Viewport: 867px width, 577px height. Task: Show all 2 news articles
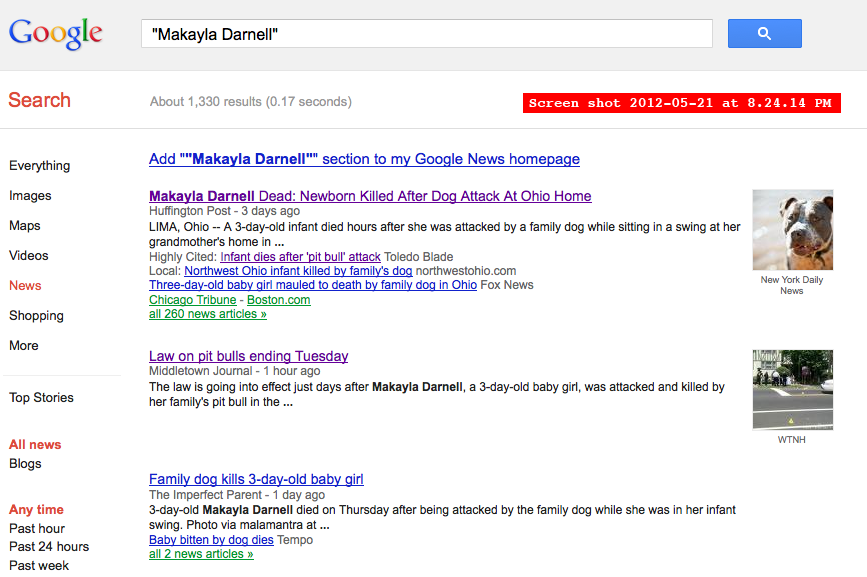tap(201, 554)
